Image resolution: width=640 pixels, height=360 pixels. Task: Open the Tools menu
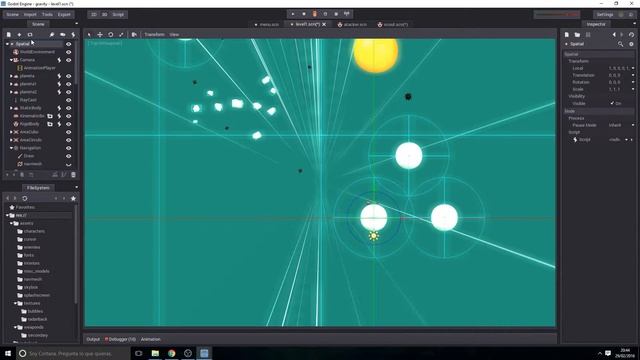[47, 14]
